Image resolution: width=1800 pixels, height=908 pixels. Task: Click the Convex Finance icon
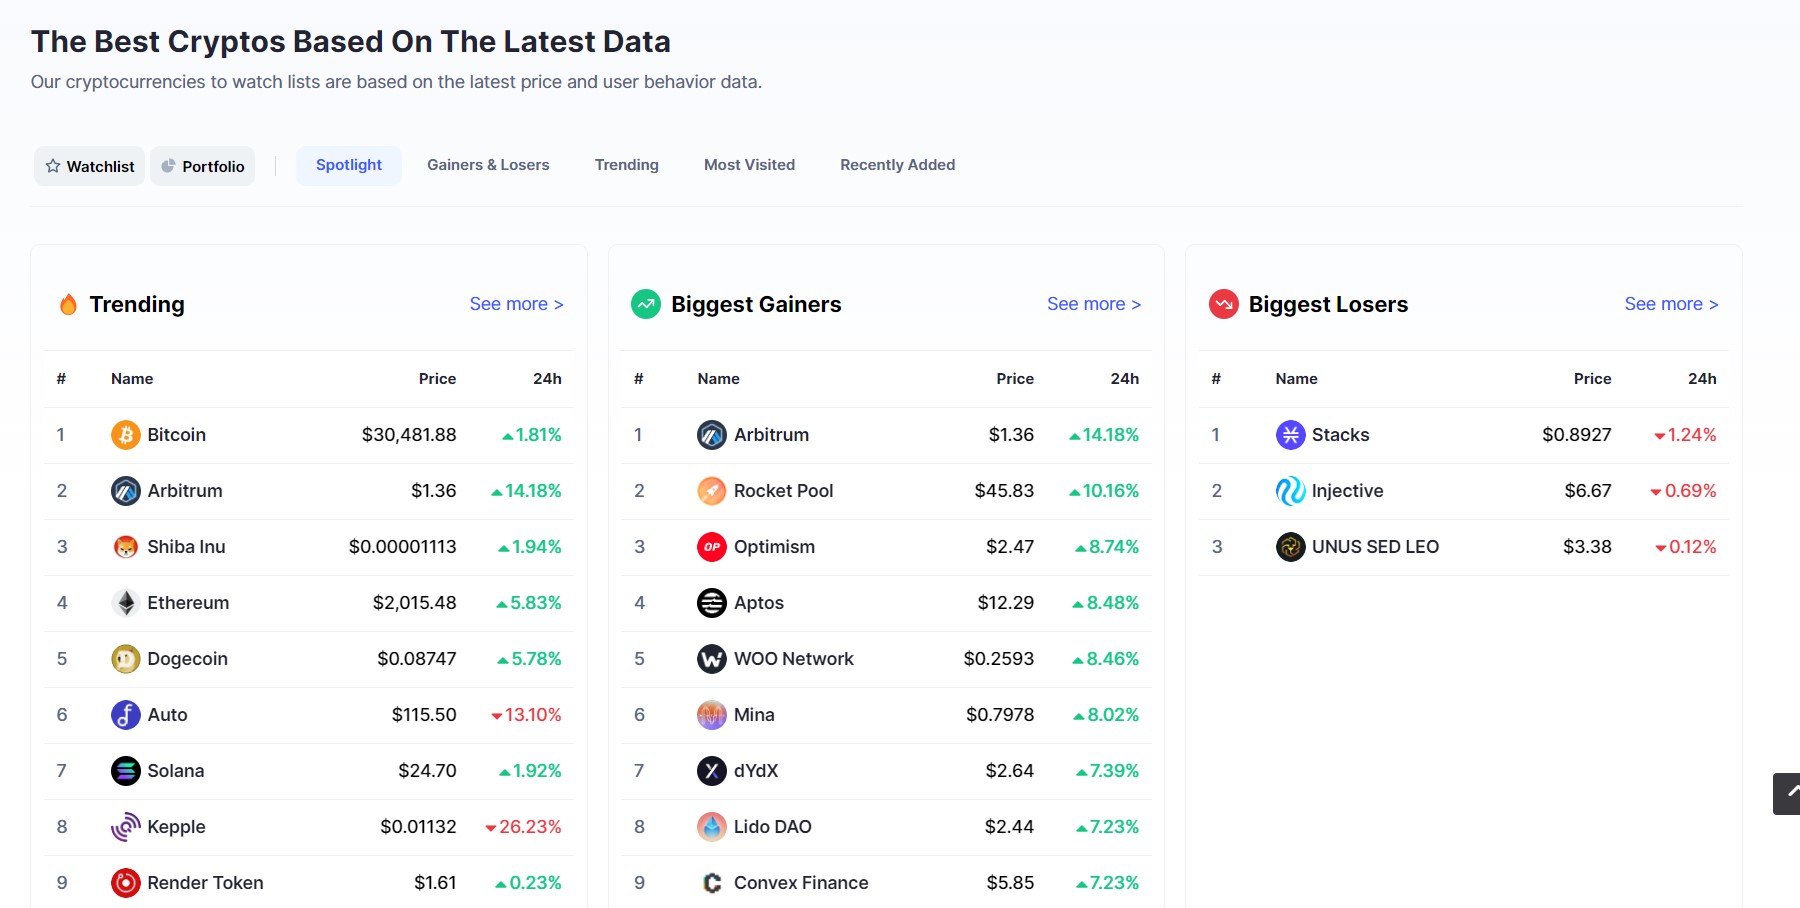pyautogui.click(x=711, y=883)
